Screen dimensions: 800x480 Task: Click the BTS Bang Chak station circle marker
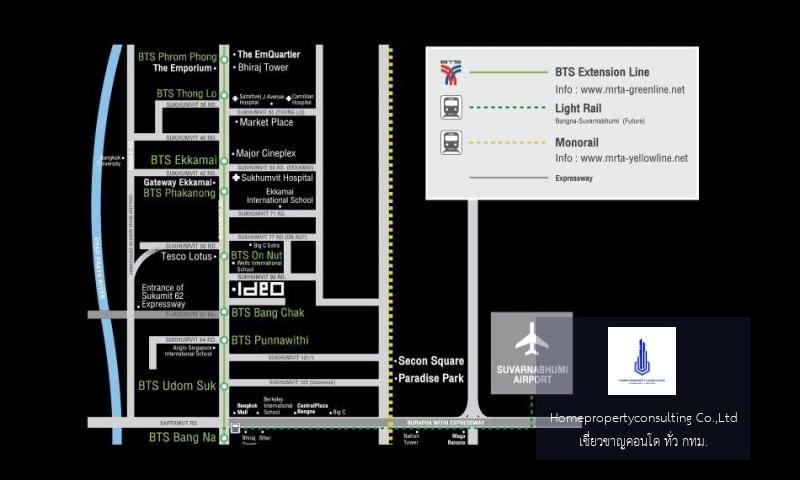(x=223, y=312)
